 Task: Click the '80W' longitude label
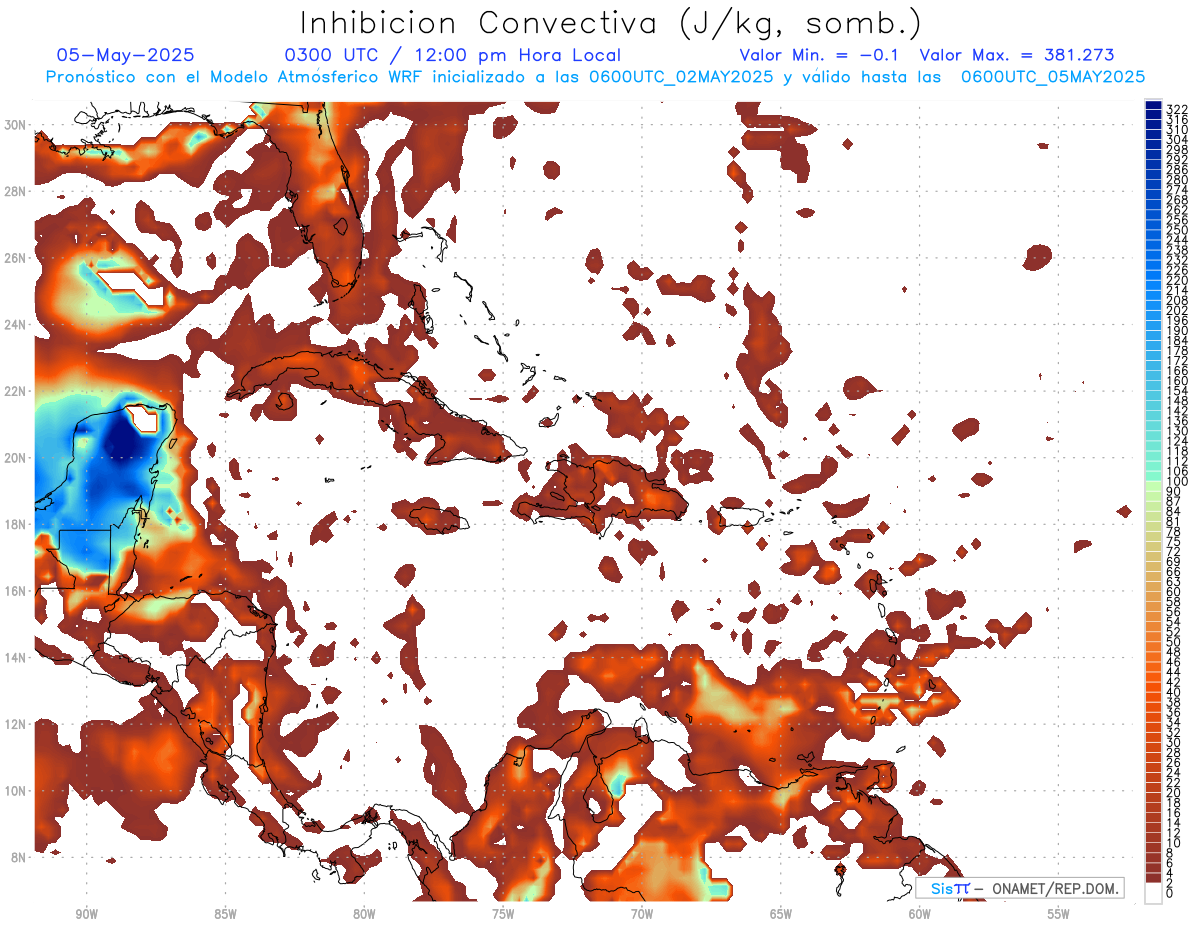pyautogui.click(x=364, y=914)
